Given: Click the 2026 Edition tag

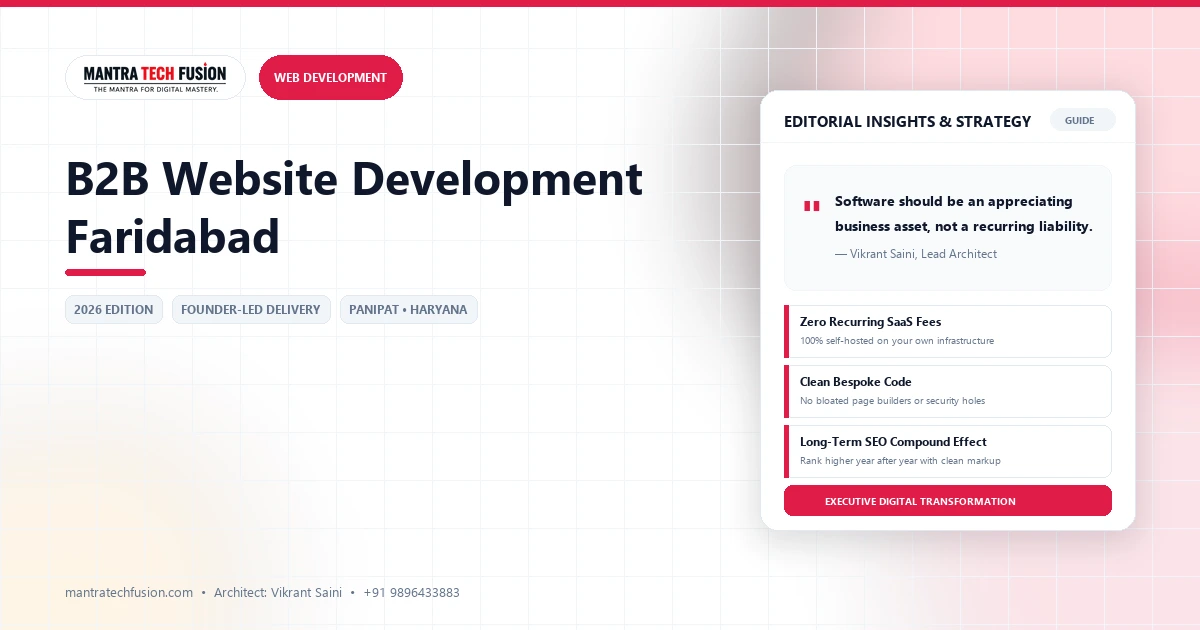Looking at the screenshot, I should pyautogui.click(x=113, y=309).
